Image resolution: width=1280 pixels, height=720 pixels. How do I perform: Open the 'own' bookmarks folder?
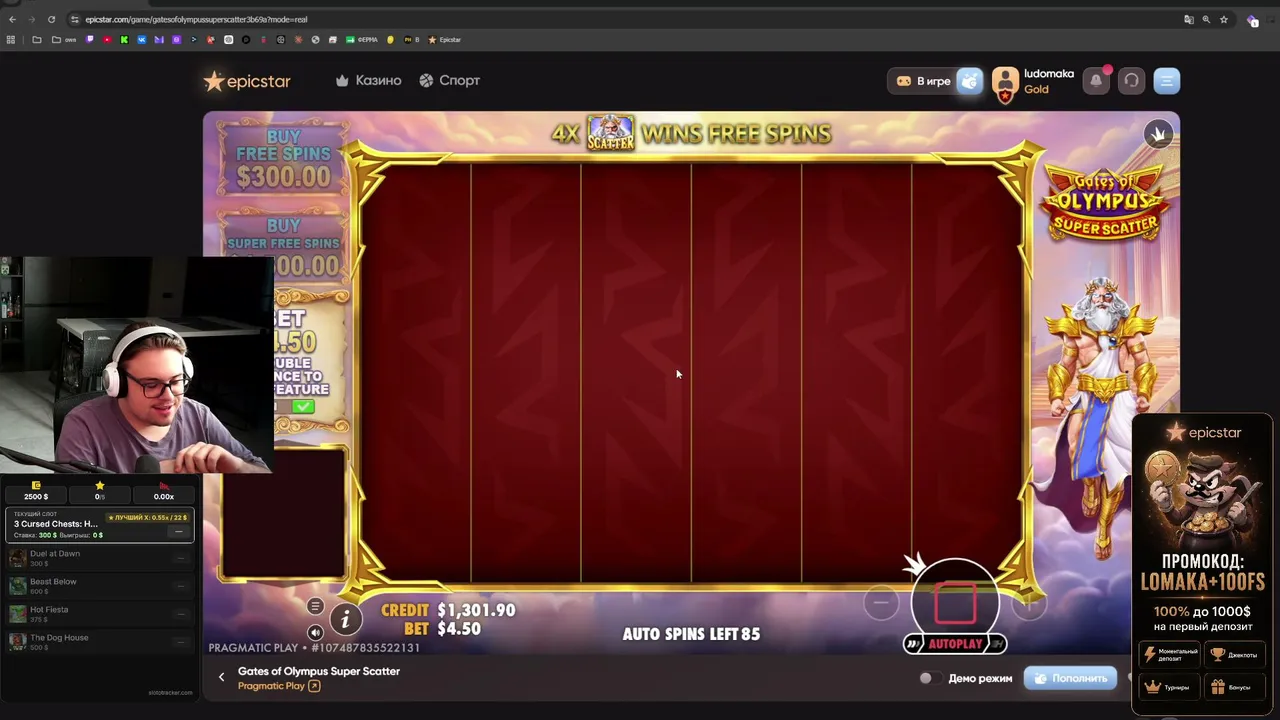[62, 40]
